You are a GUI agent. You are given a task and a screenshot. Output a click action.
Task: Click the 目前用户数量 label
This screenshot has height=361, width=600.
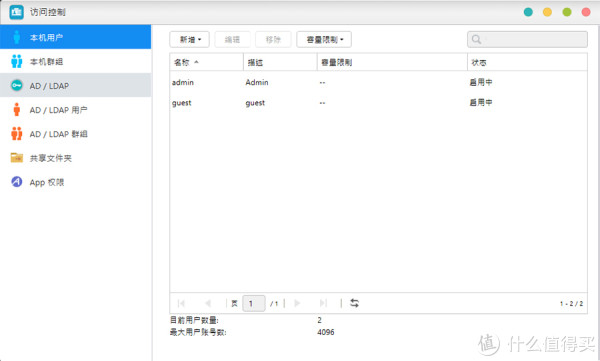(x=194, y=320)
